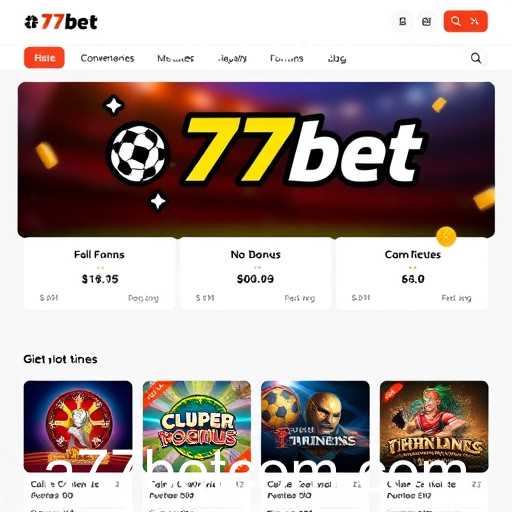Open the search magnifier in navigation bar
Screen dimensions: 512x512
point(476,58)
